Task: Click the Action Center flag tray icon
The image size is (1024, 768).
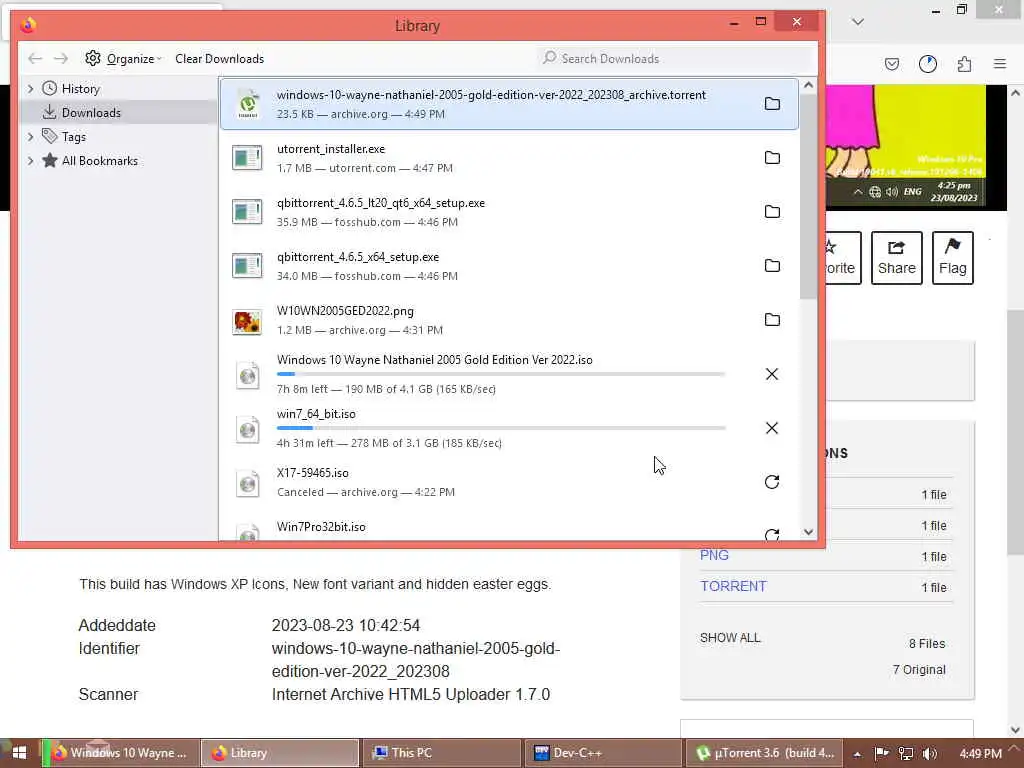Action: click(882, 754)
